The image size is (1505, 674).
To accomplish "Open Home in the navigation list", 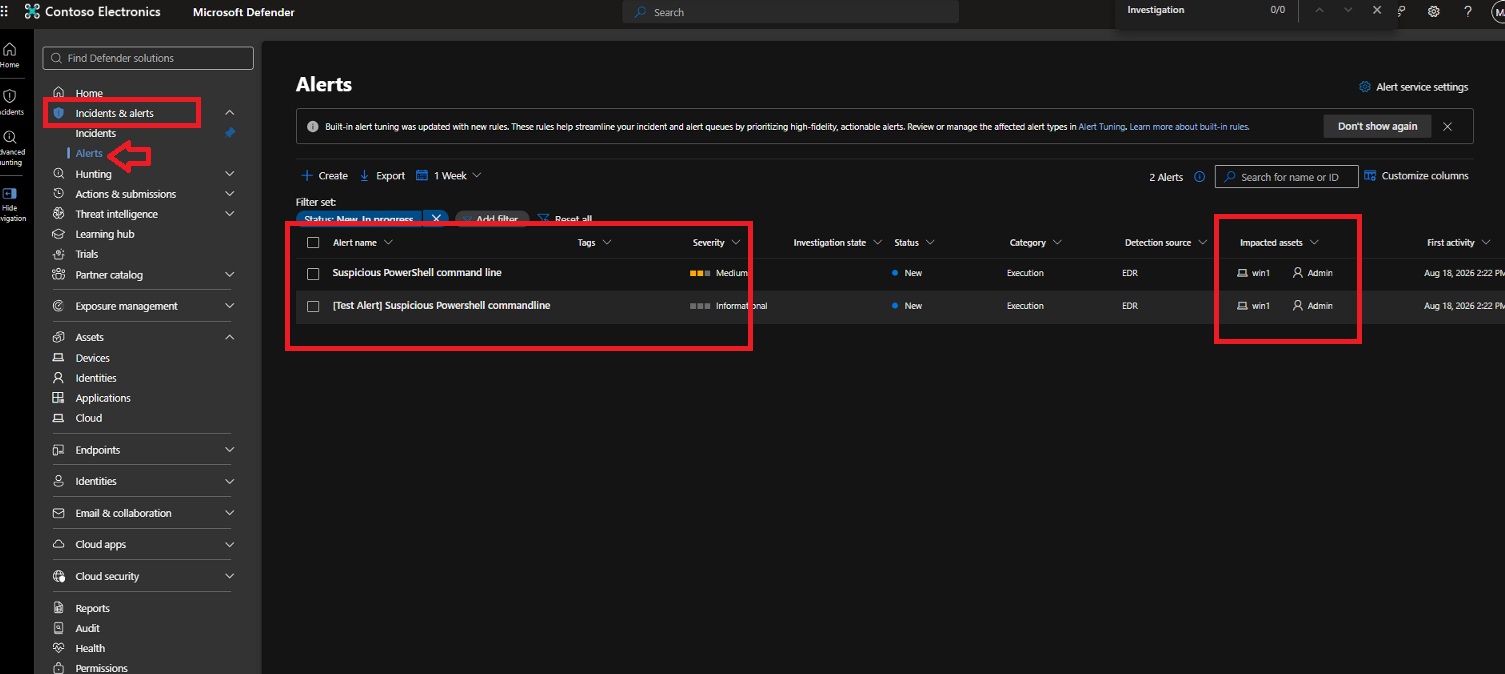I will [x=89, y=93].
